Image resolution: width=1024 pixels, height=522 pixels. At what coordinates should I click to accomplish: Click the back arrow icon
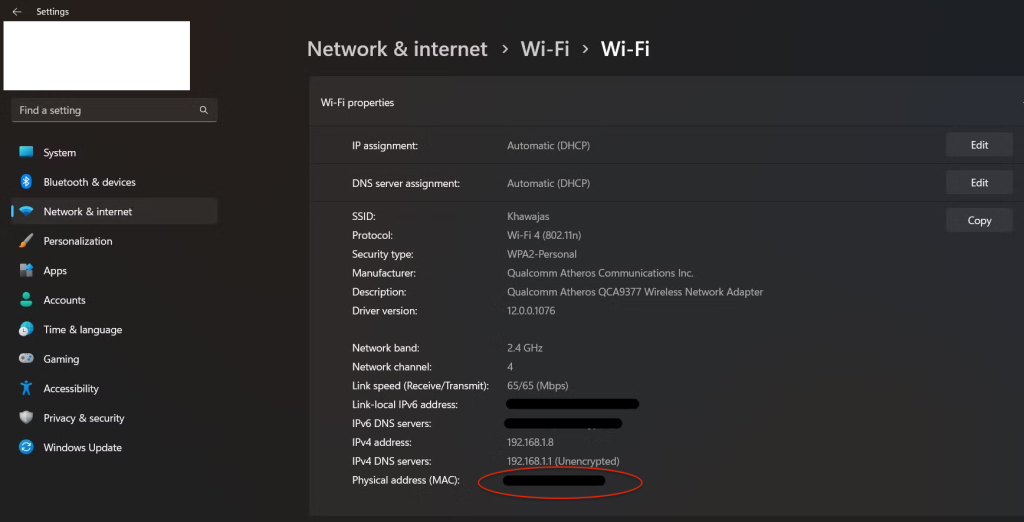[17, 12]
